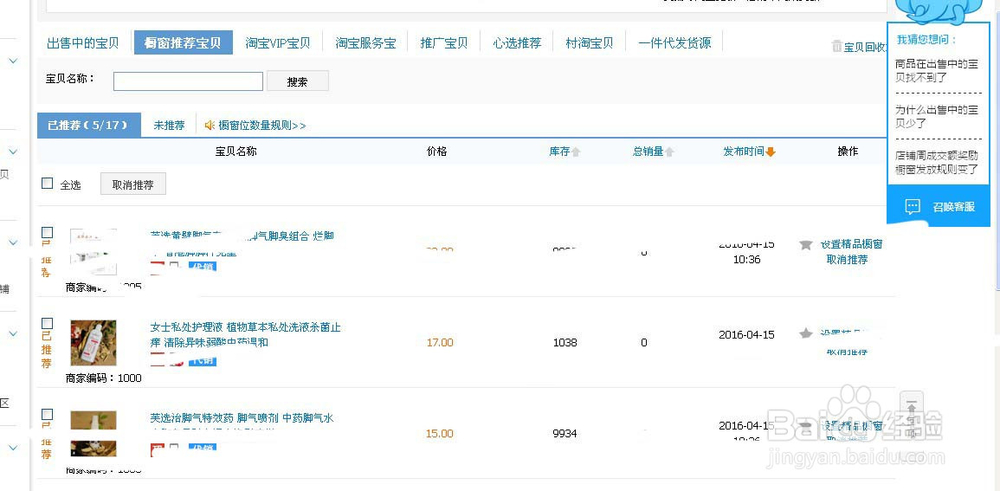Click the sort arrow next to 总销量

click(x=670, y=152)
